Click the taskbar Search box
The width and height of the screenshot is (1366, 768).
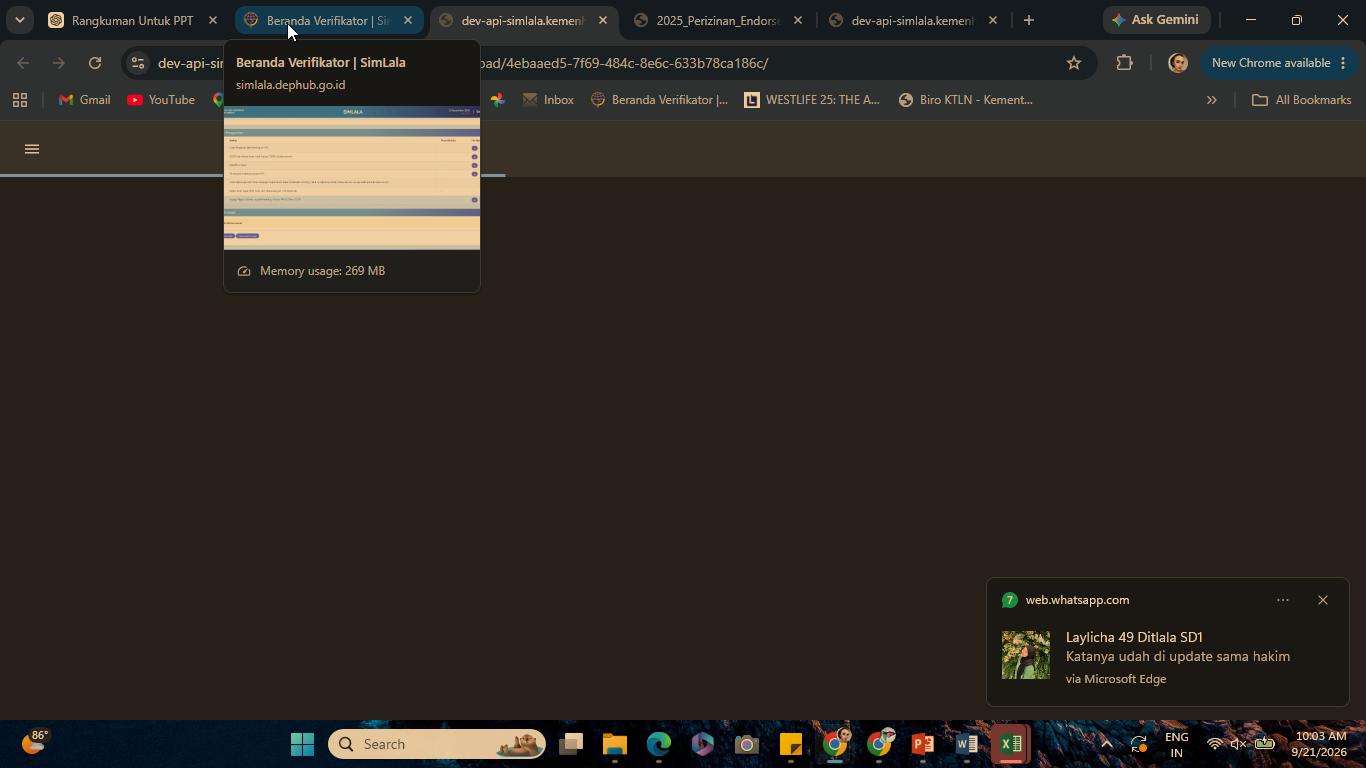point(437,744)
